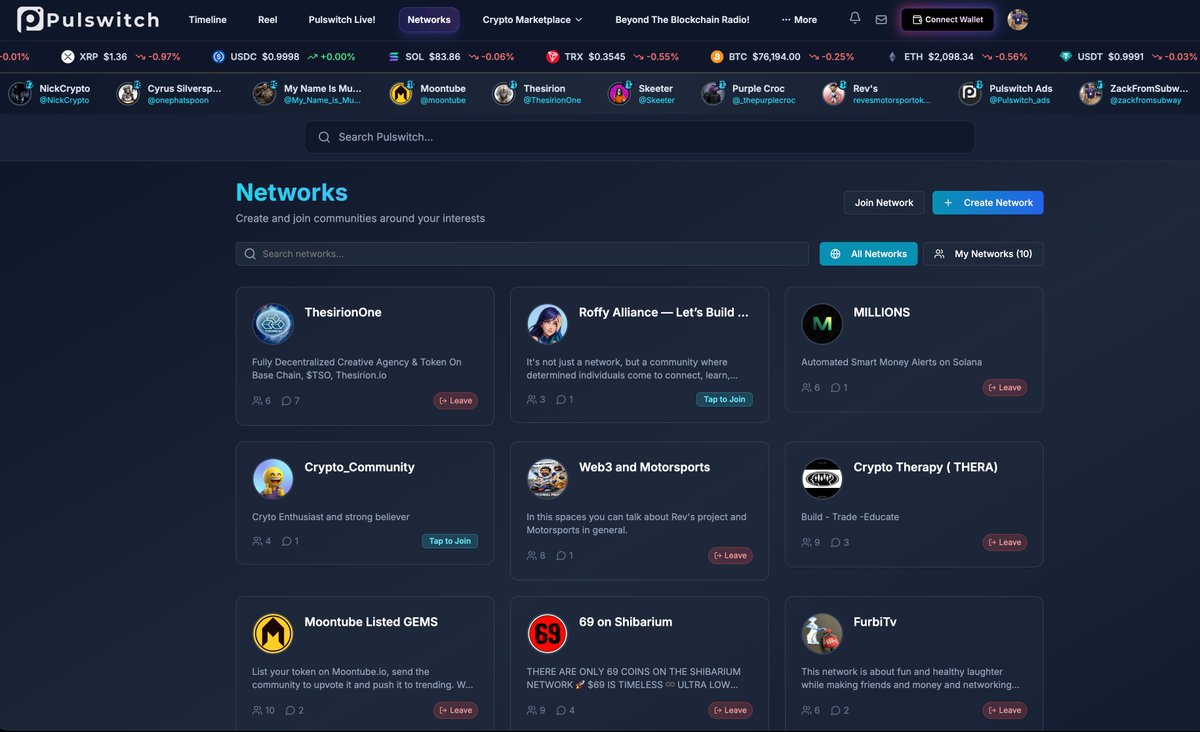Leave the ThesirionOne network
This screenshot has height=732, width=1200.
point(456,400)
